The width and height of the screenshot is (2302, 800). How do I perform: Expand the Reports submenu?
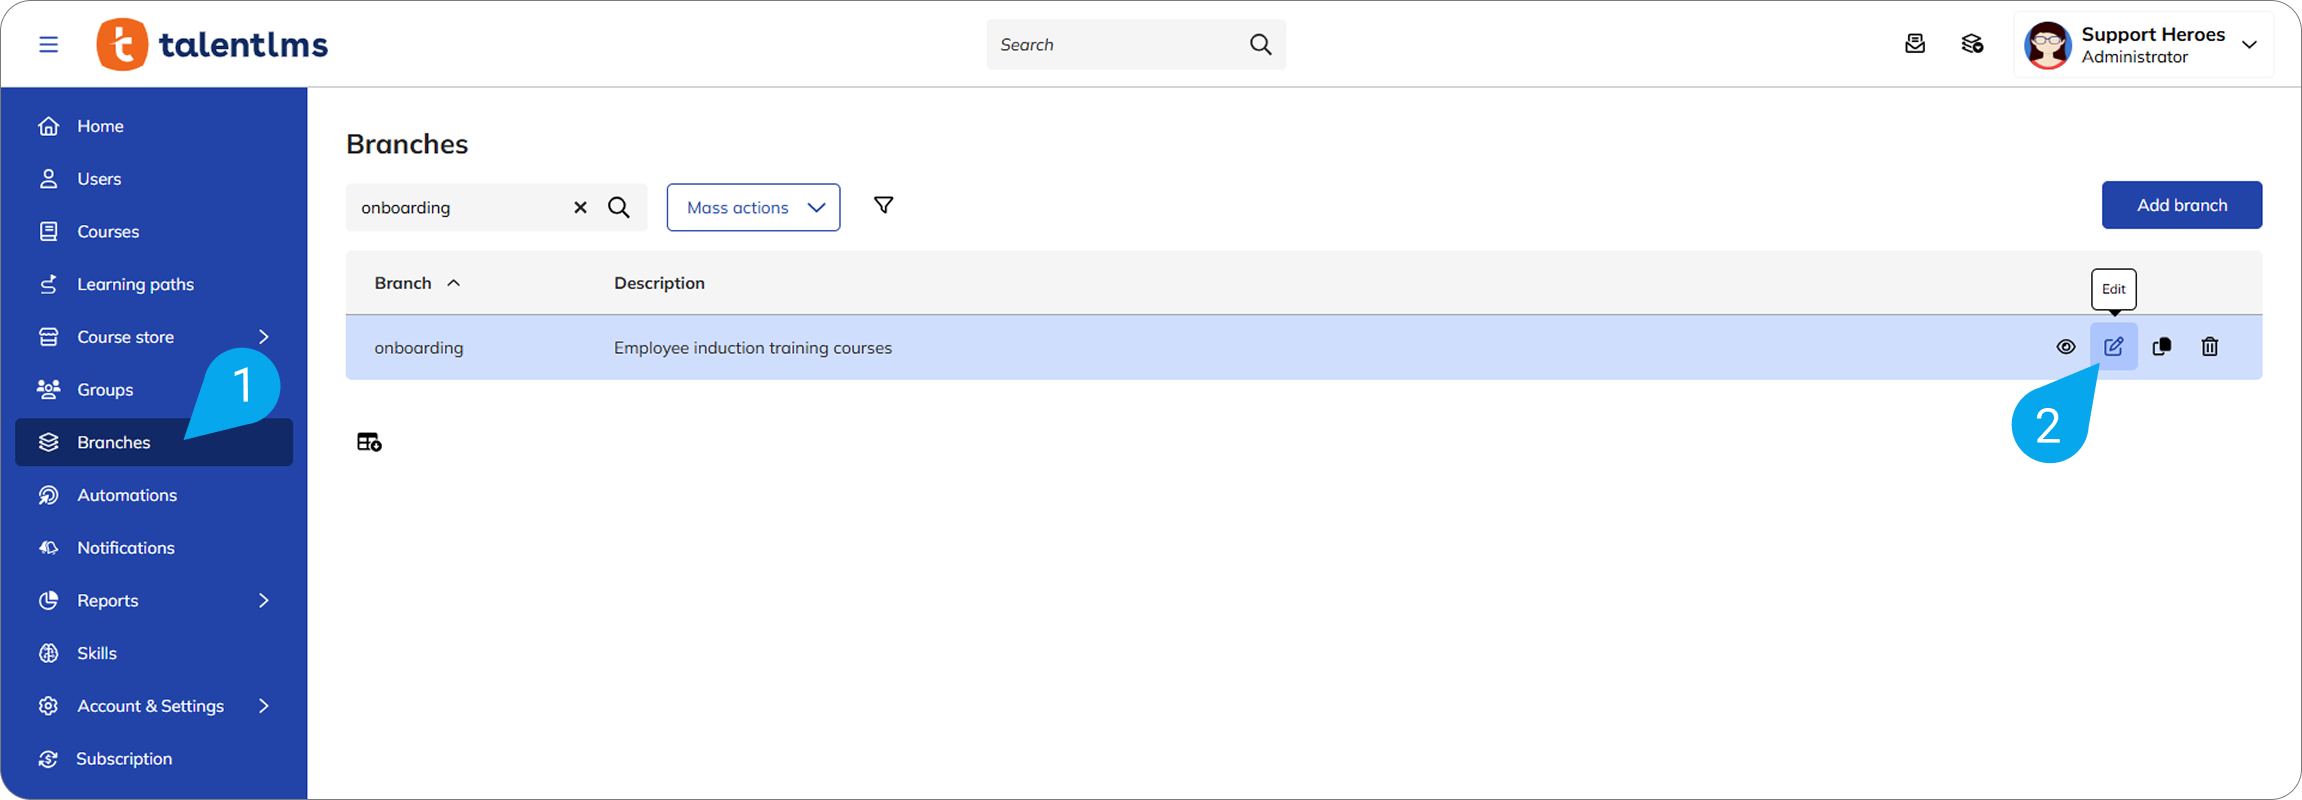coord(264,601)
